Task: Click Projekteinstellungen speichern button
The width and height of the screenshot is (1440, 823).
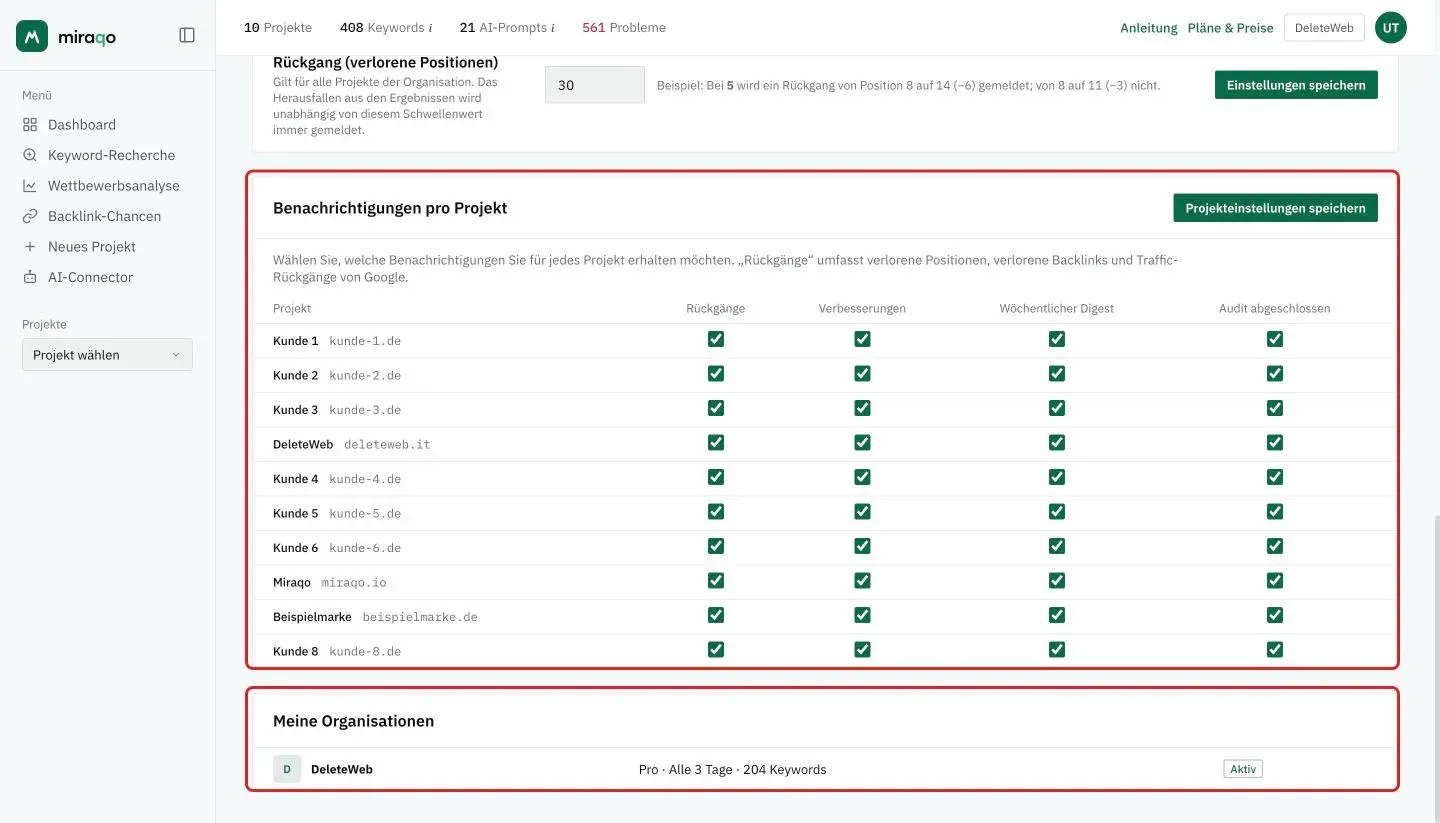Action: coord(1276,208)
